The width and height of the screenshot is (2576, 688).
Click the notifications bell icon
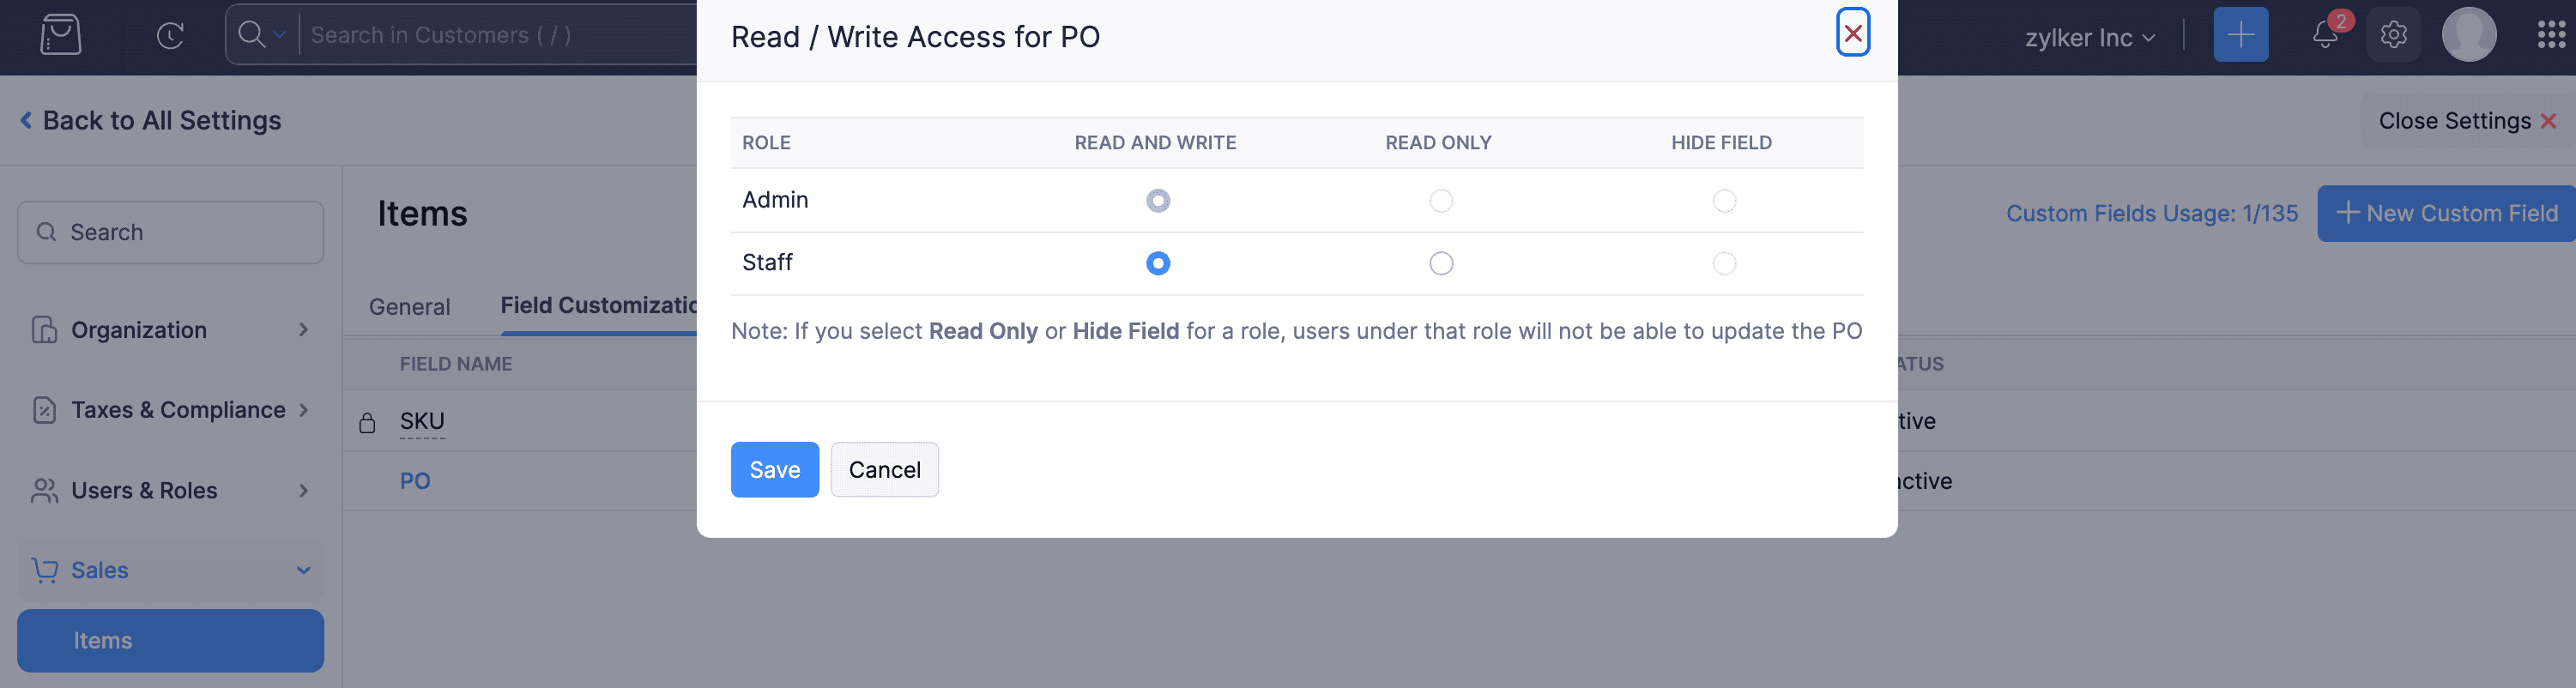pyautogui.click(x=2325, y=35)
